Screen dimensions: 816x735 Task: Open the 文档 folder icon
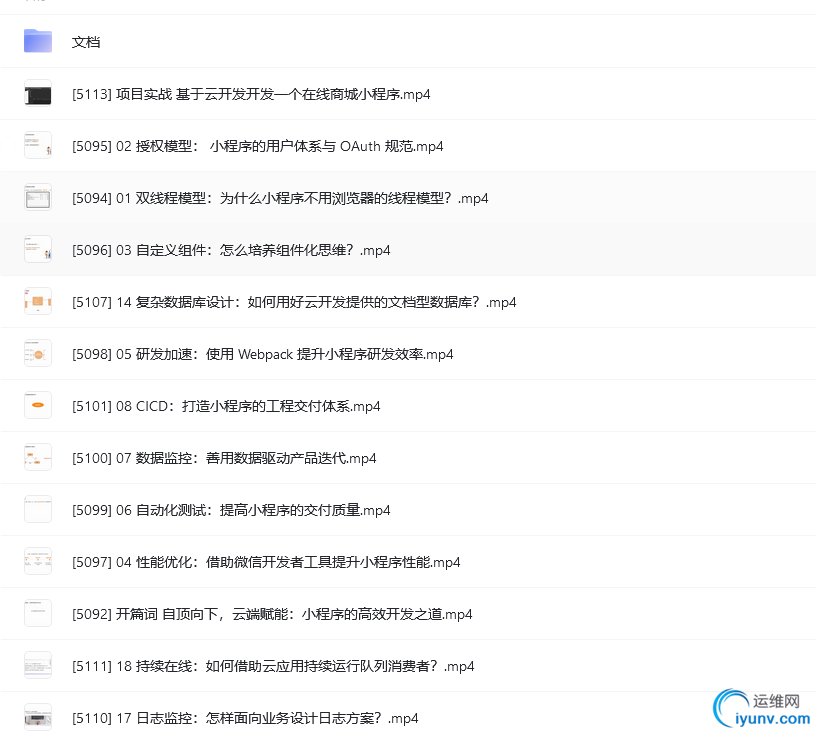click(x=37, y=41)
